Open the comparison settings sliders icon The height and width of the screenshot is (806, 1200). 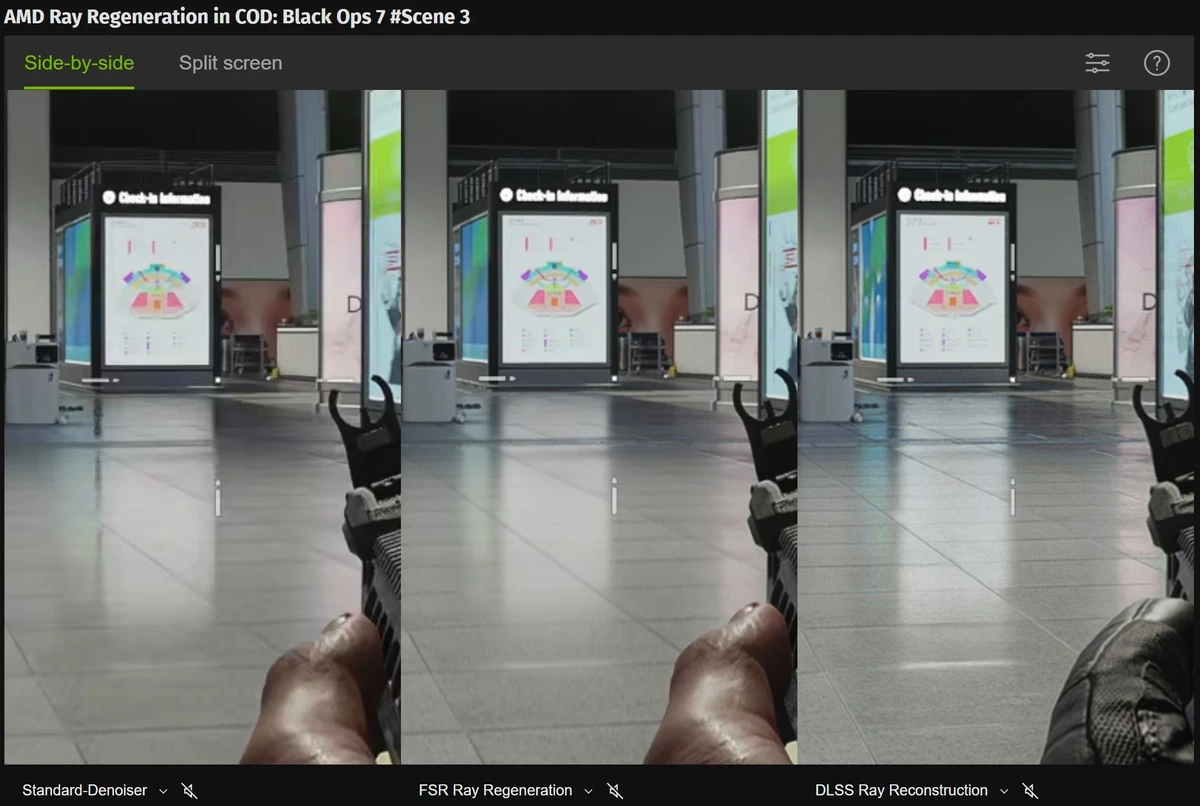[x=1097, y=62]
